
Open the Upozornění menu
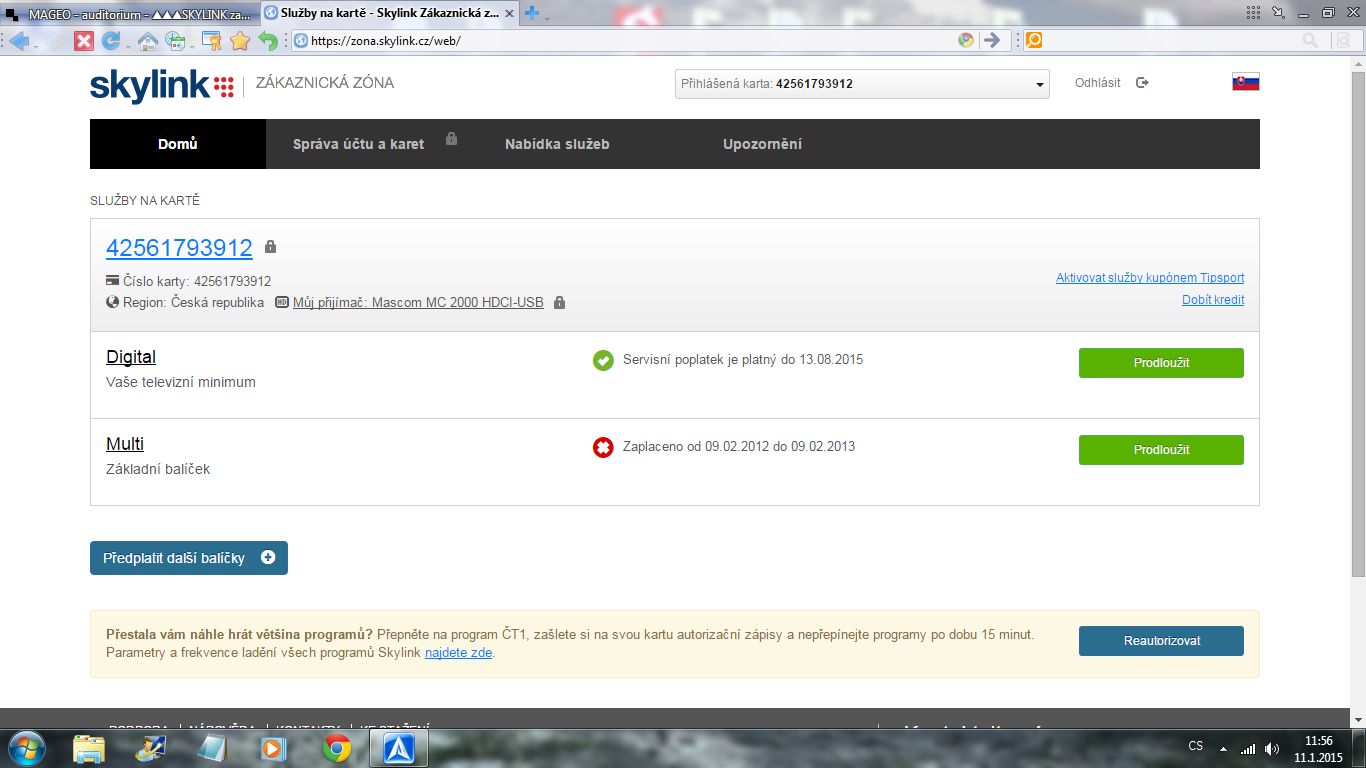tap(762, 144)
